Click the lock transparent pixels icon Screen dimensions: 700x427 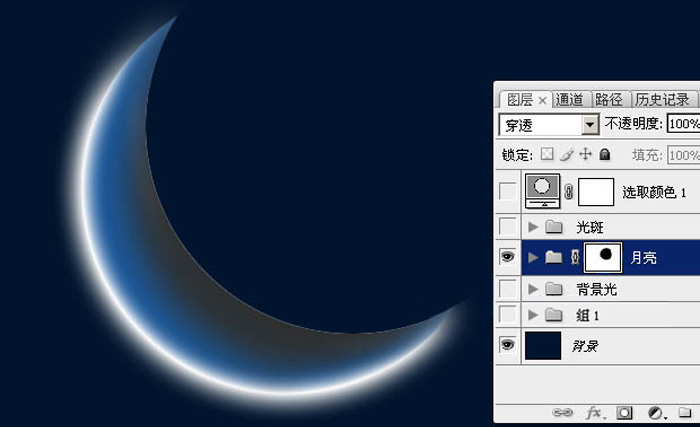(547, 155)
